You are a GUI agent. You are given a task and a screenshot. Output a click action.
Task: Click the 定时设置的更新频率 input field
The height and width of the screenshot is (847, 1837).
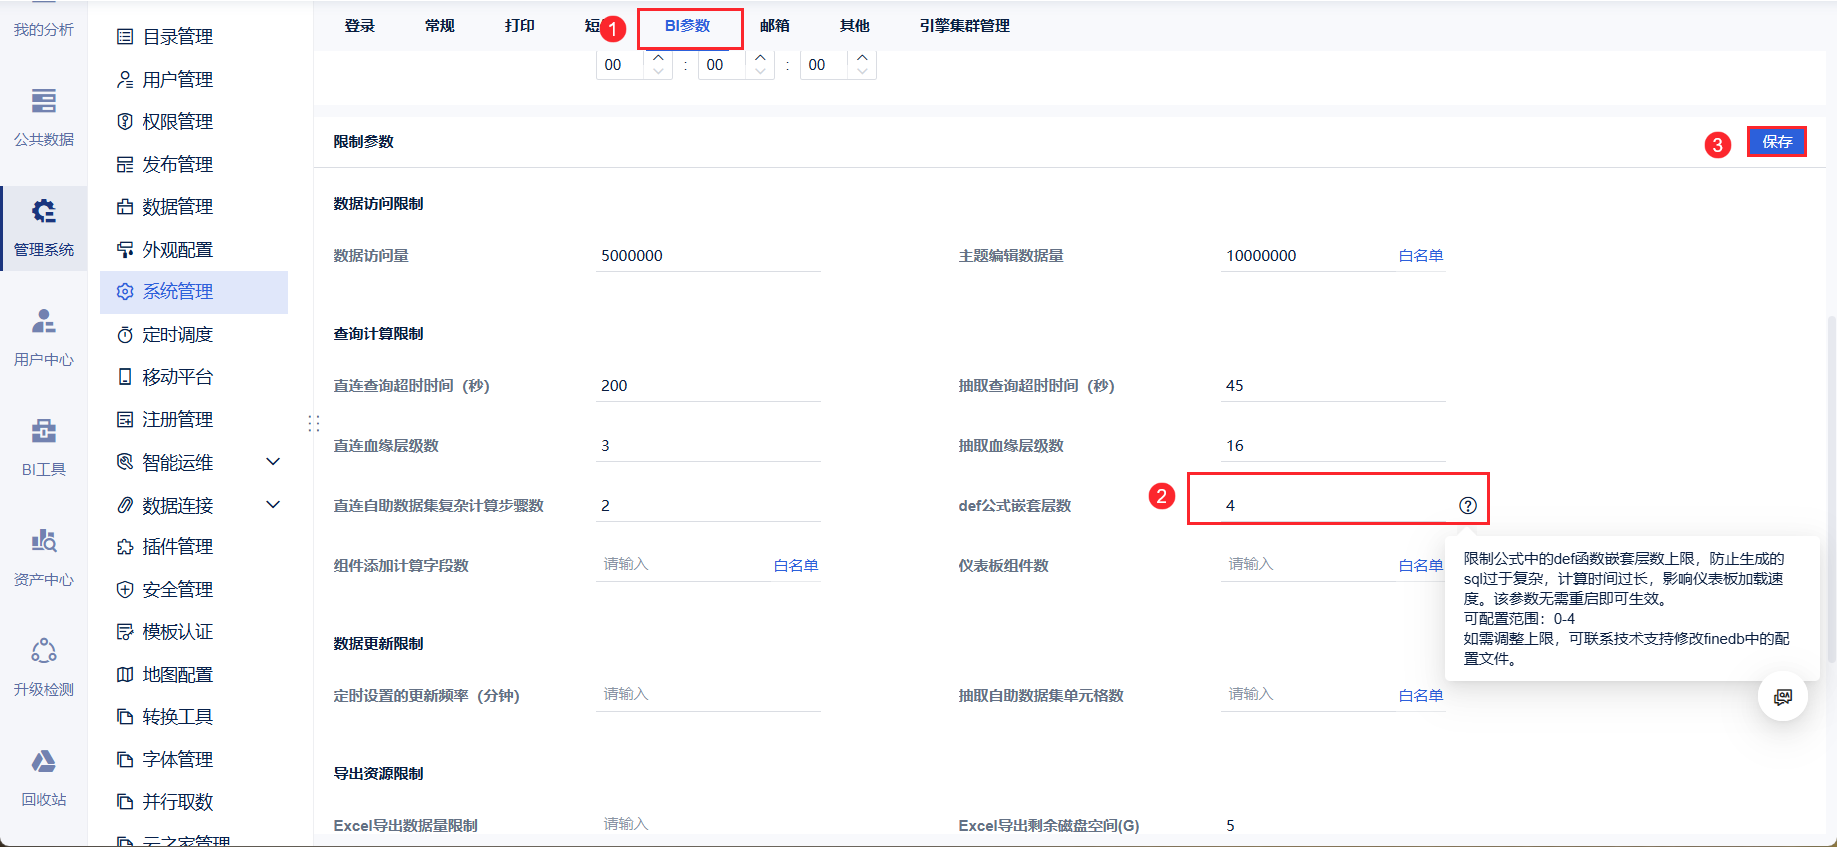coord(708,695)
